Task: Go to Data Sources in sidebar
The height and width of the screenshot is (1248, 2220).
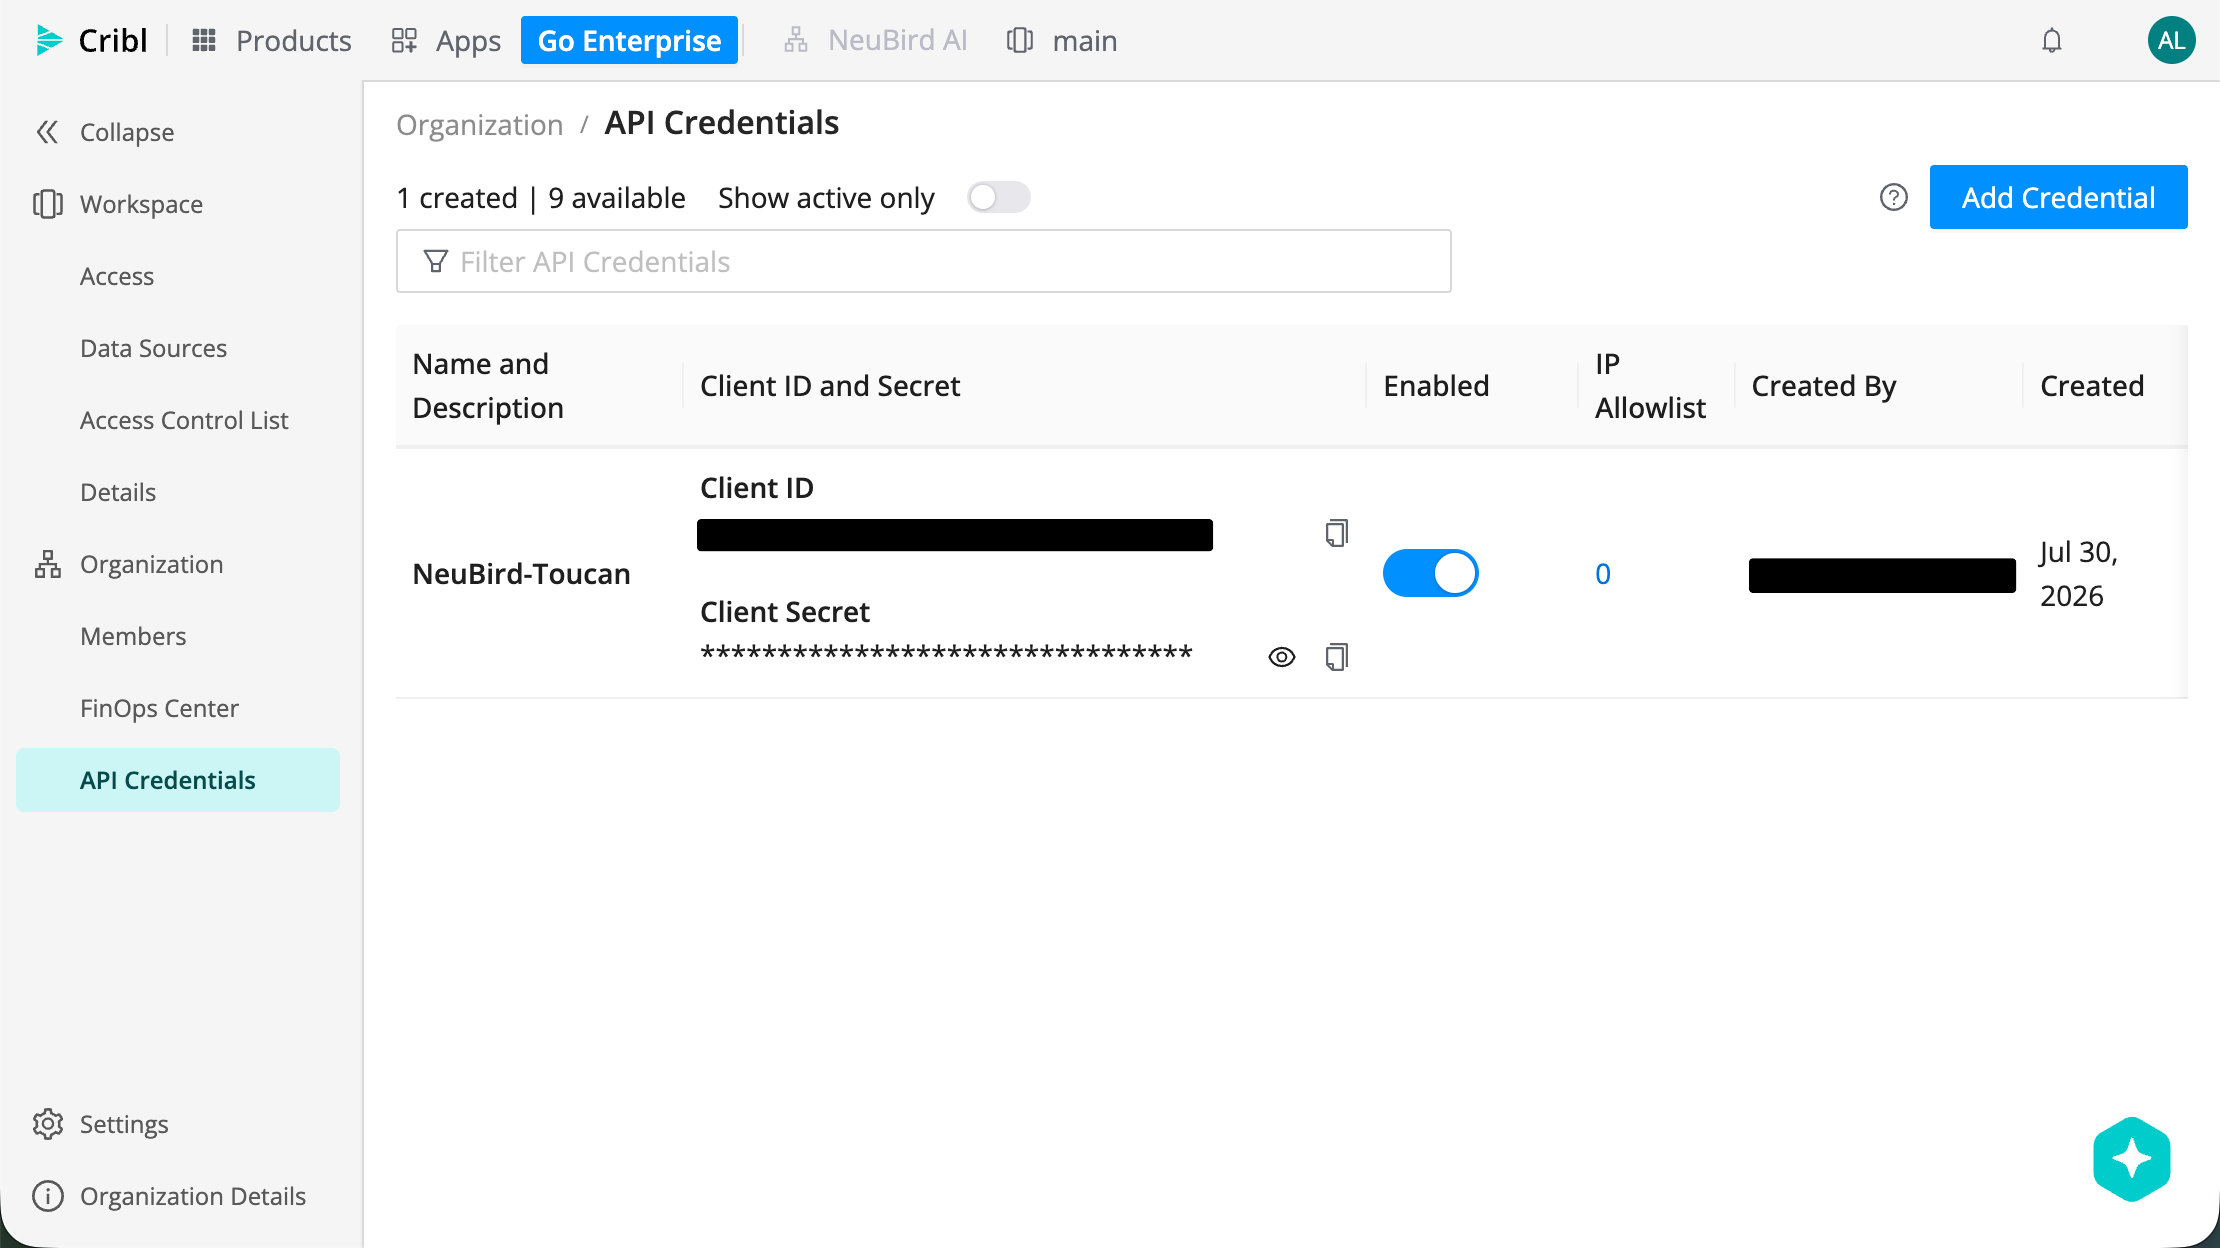Action: [x=153, y=348]
